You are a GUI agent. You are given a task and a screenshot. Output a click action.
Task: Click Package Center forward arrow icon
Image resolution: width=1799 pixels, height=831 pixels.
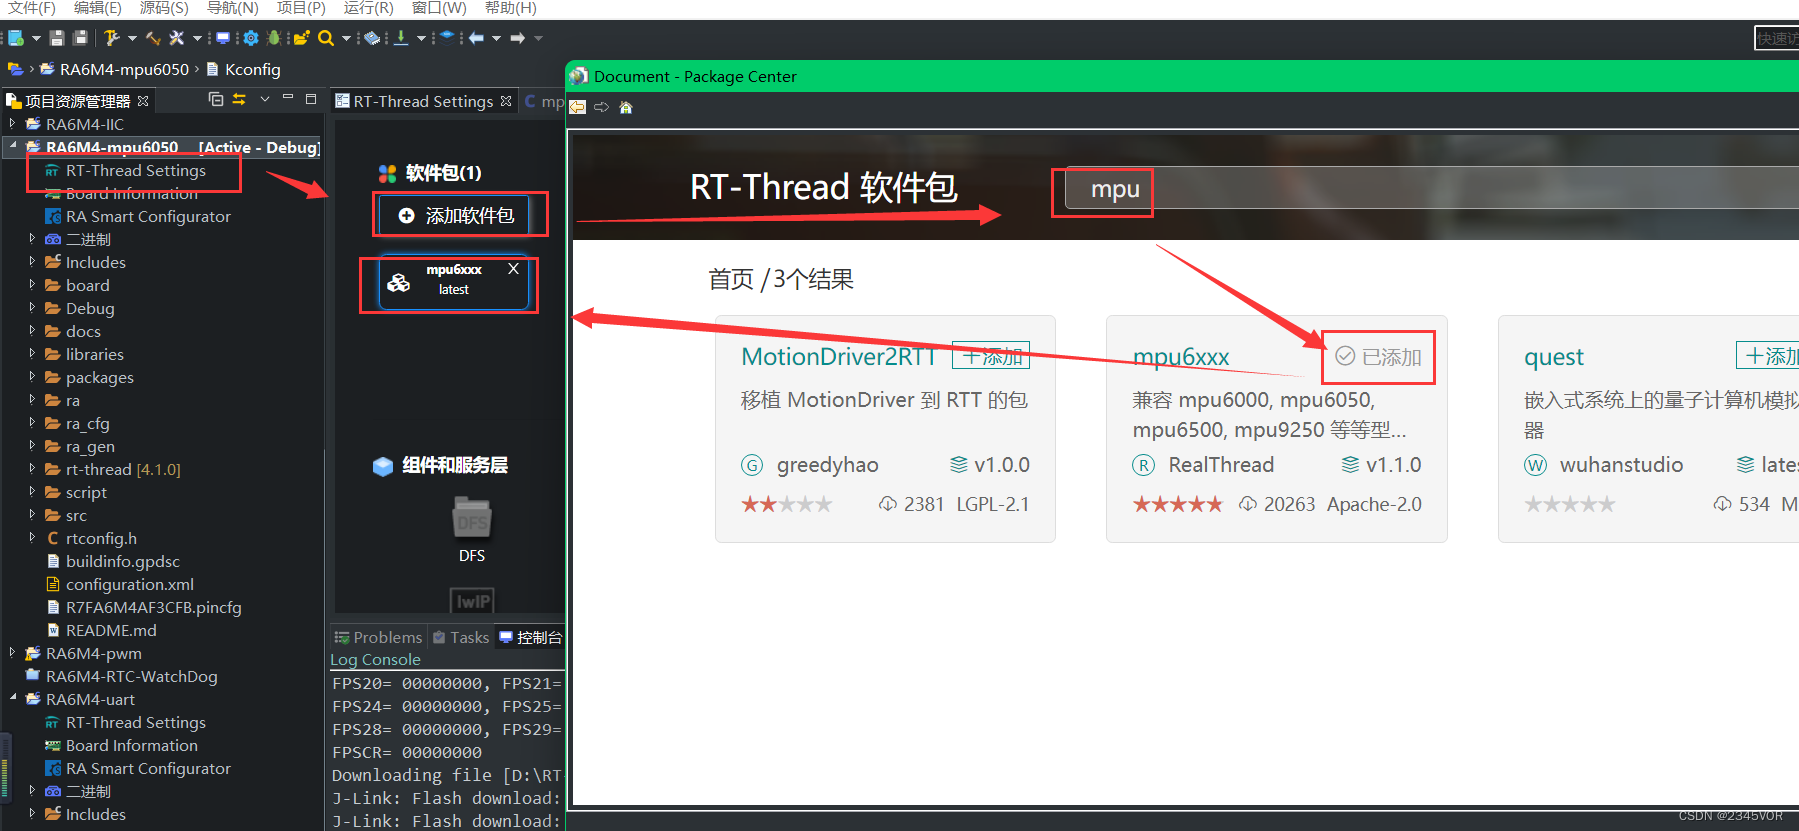pyautogui.click(x=602, y=107)
